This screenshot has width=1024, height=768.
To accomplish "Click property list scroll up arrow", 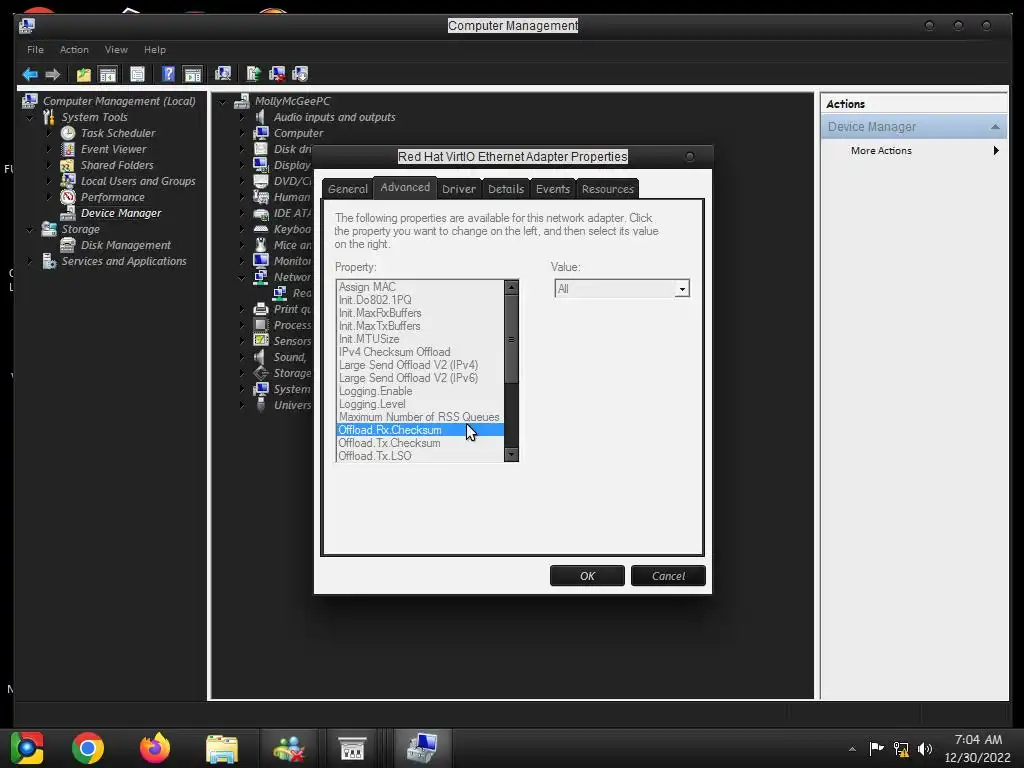I will click(x=511, y=287).
